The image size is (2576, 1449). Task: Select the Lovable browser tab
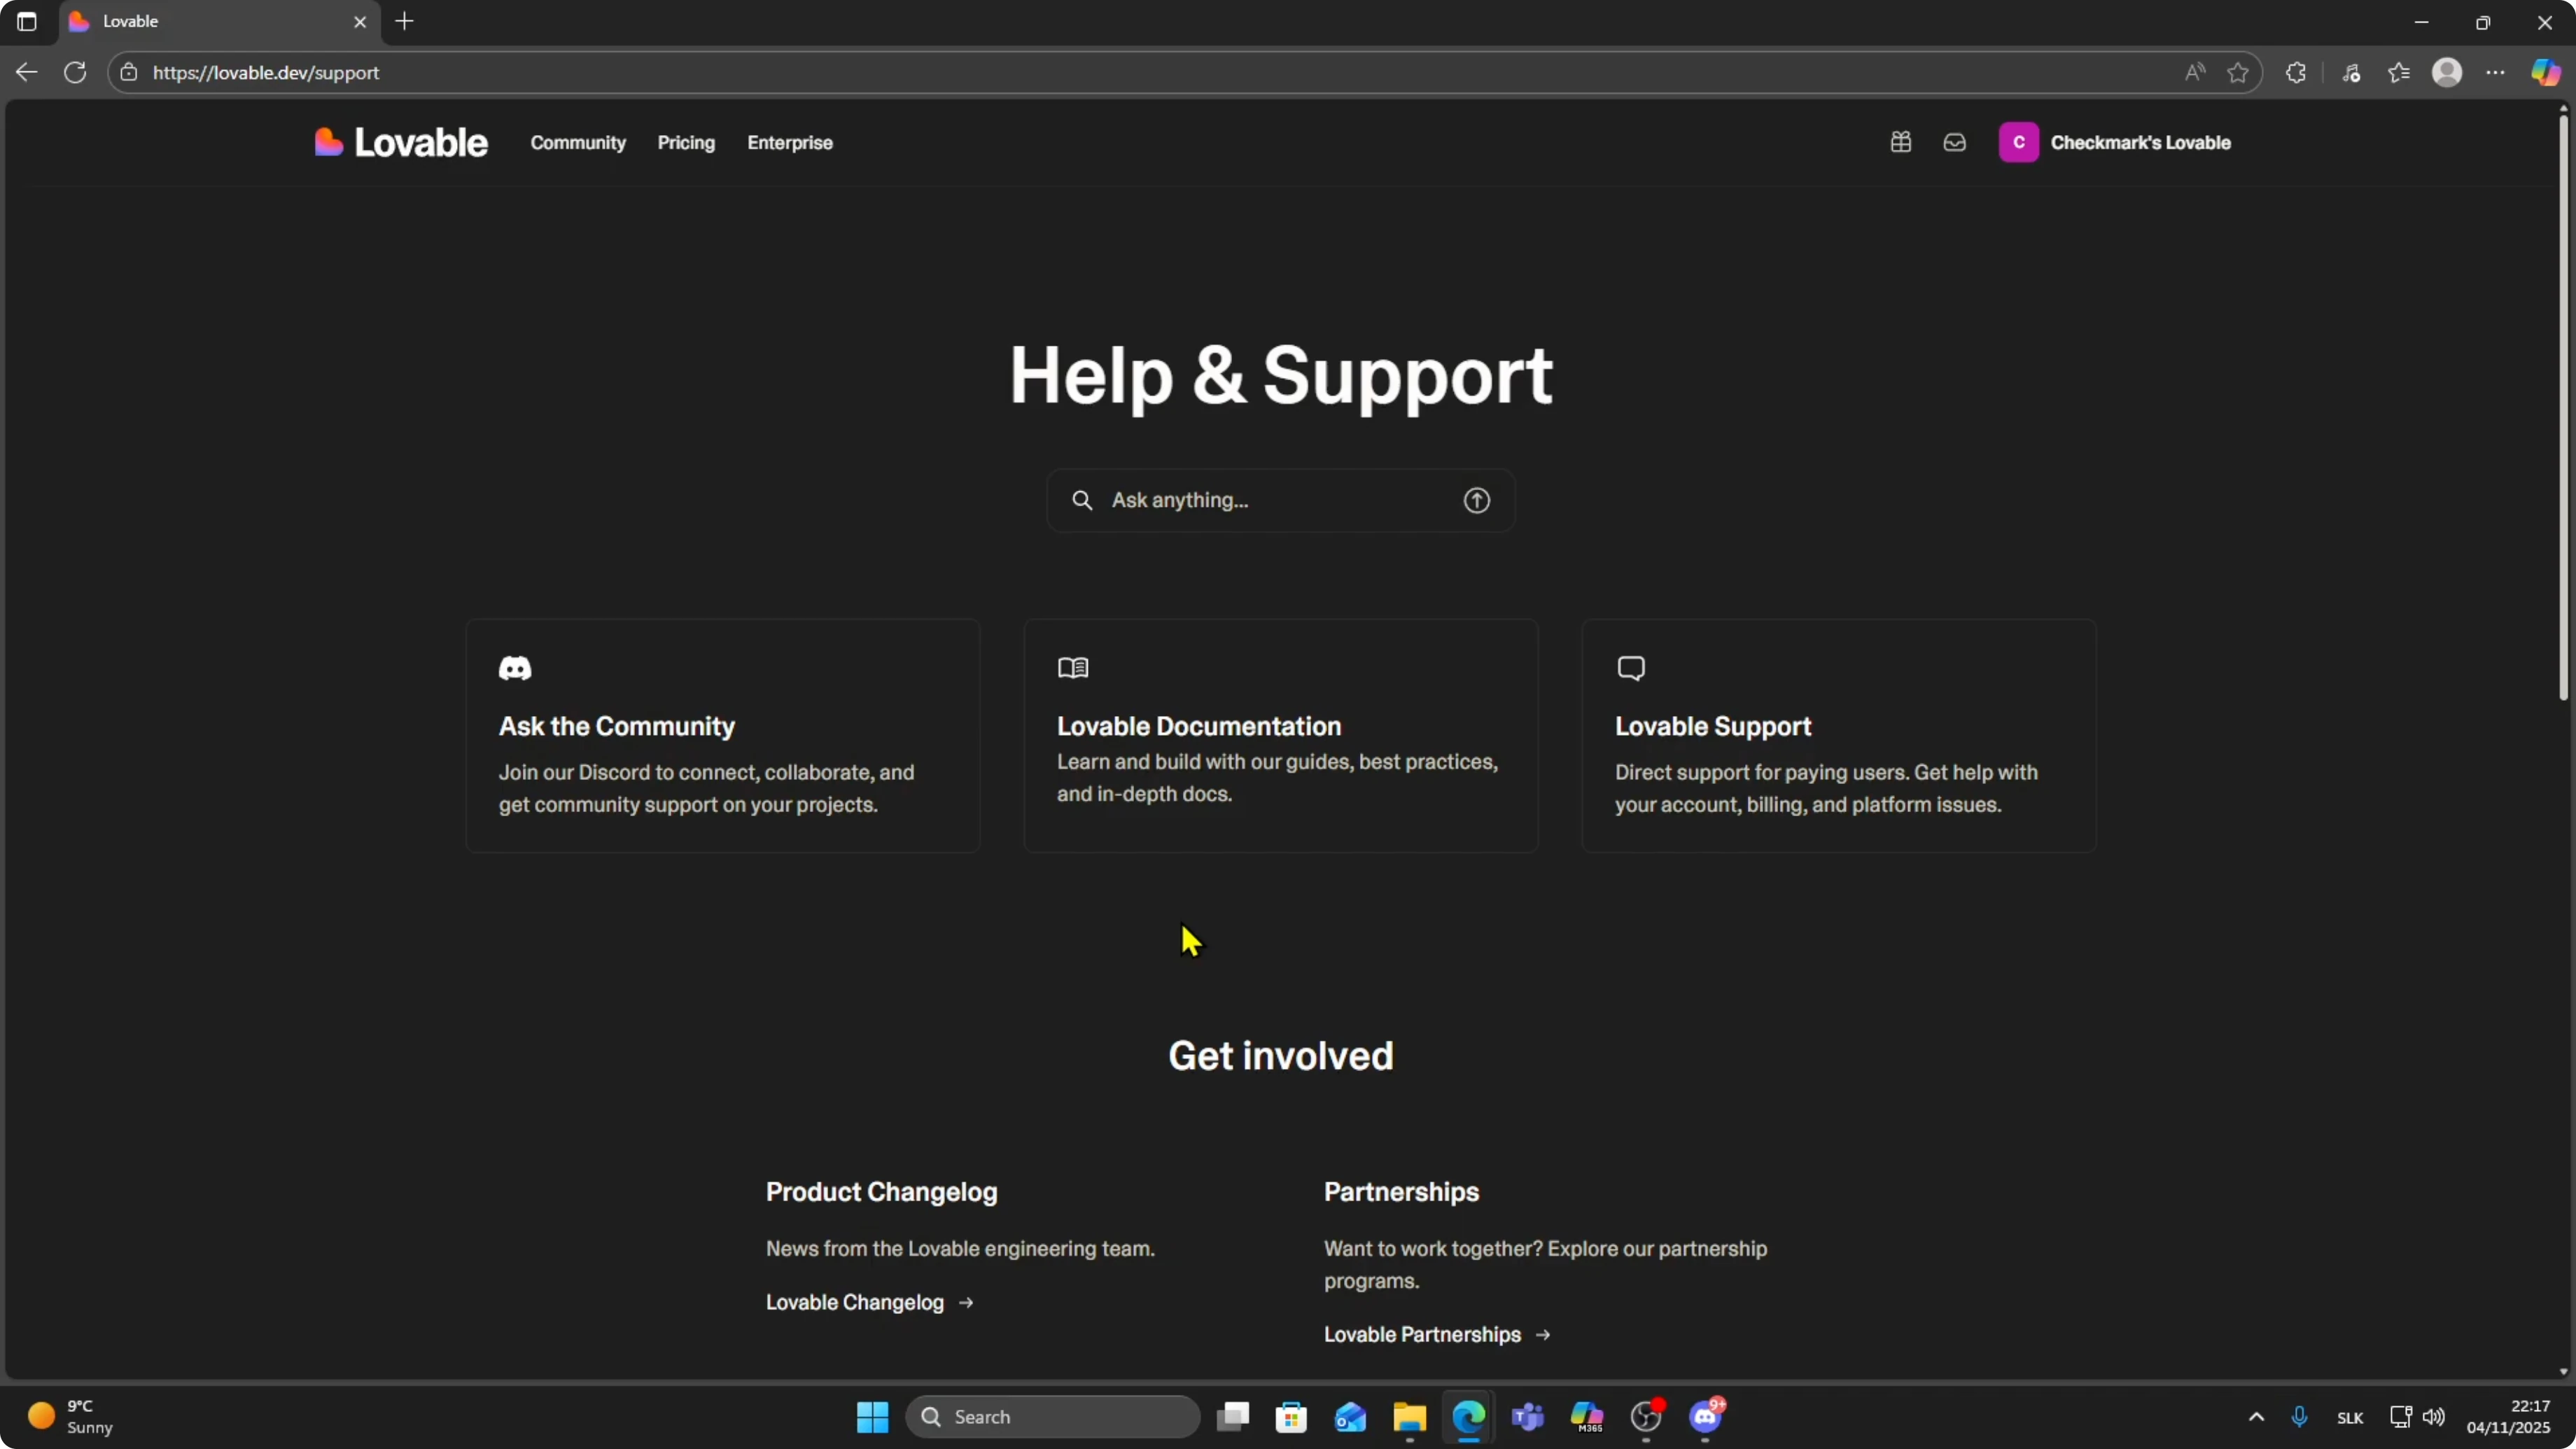(x=220, y=21)
